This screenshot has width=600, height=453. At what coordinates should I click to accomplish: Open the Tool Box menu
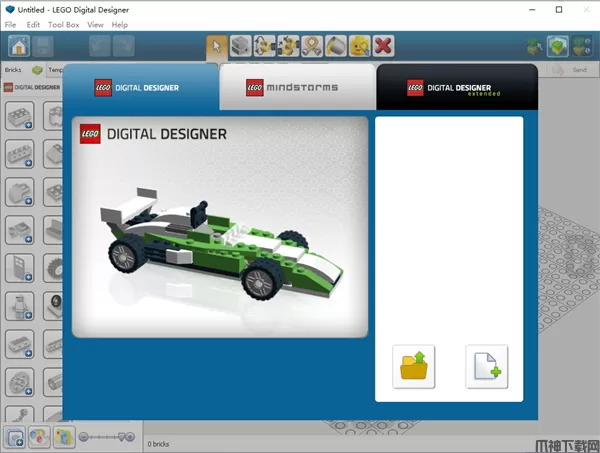[67, 24]
